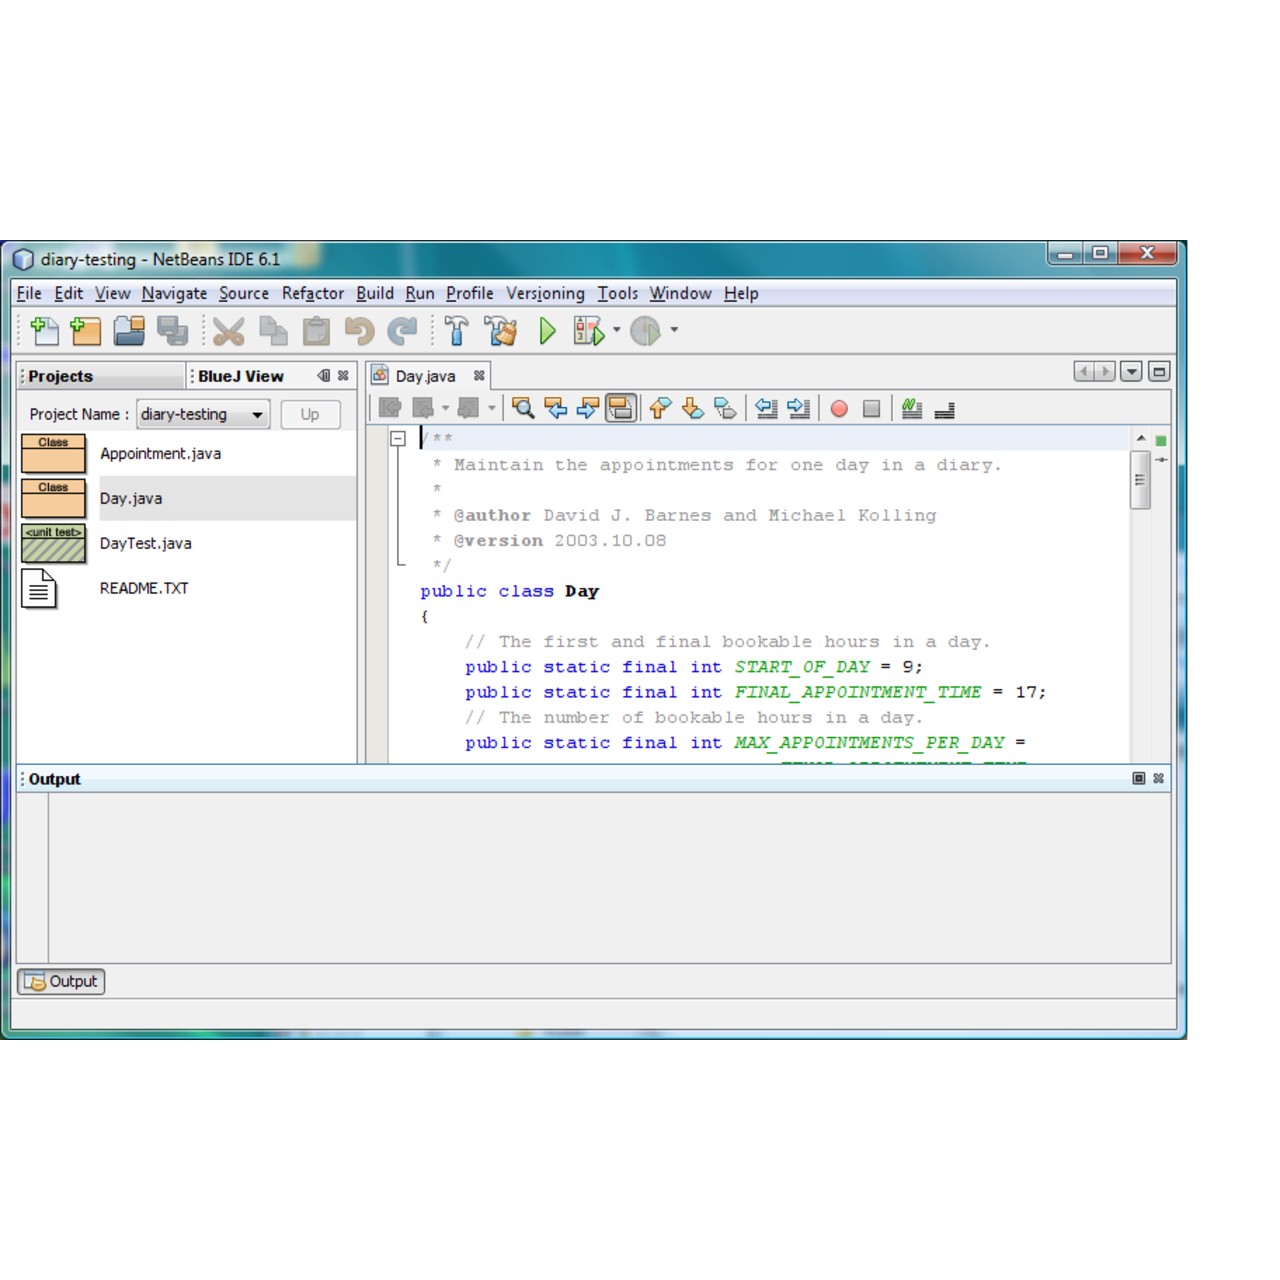The image size is (1280, 1280).
Task: Click the New Project toolbar icon
Action: (86, 331)
